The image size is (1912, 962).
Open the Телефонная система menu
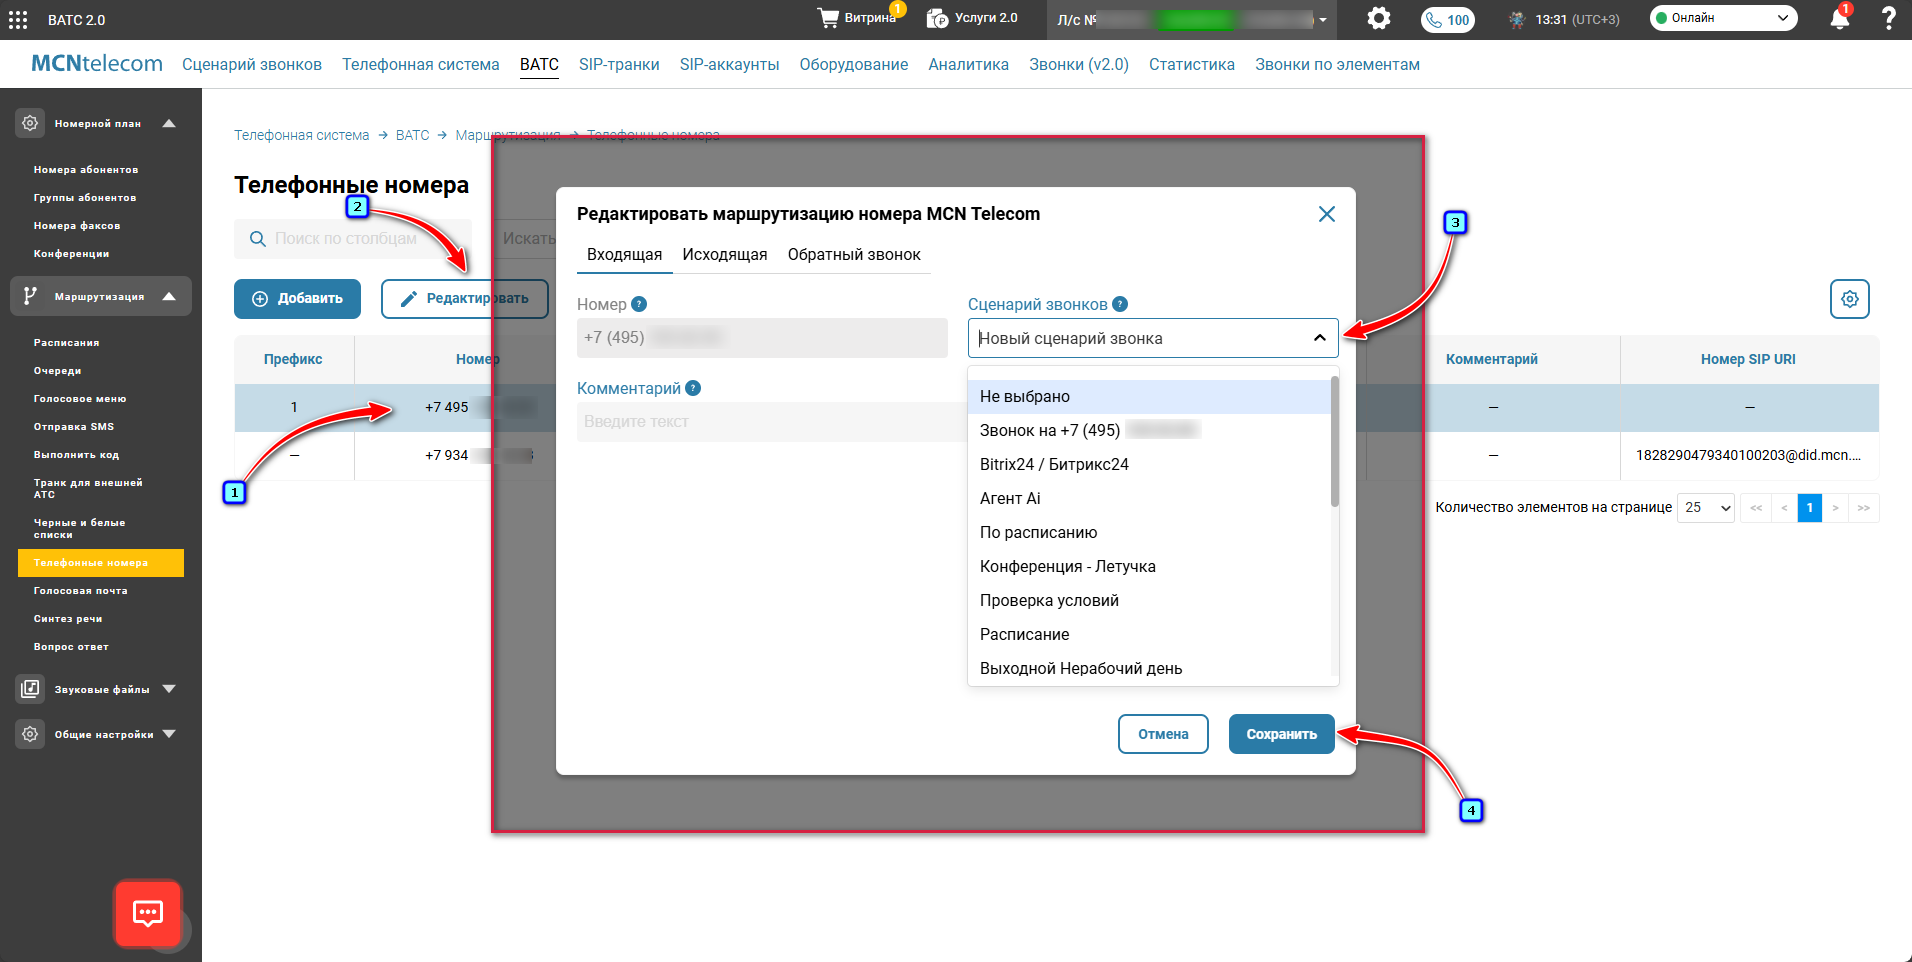421,64
